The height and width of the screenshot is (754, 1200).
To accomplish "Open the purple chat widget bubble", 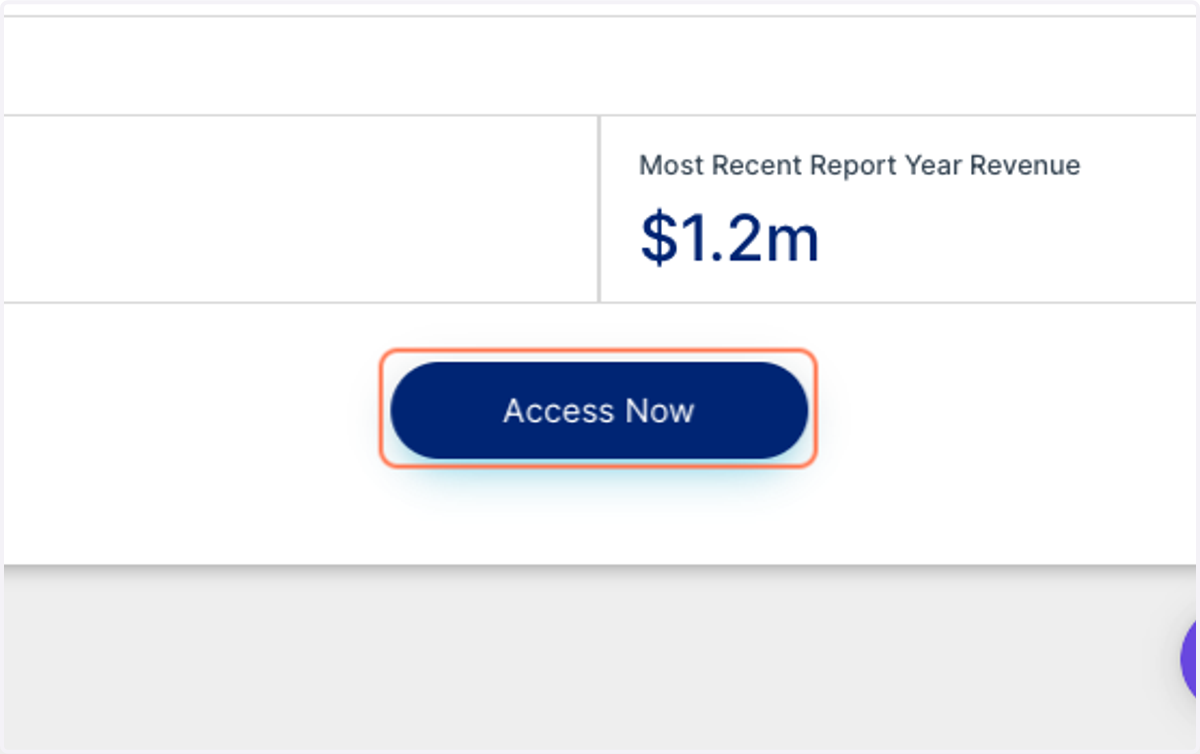I will tap(1190, 660).
